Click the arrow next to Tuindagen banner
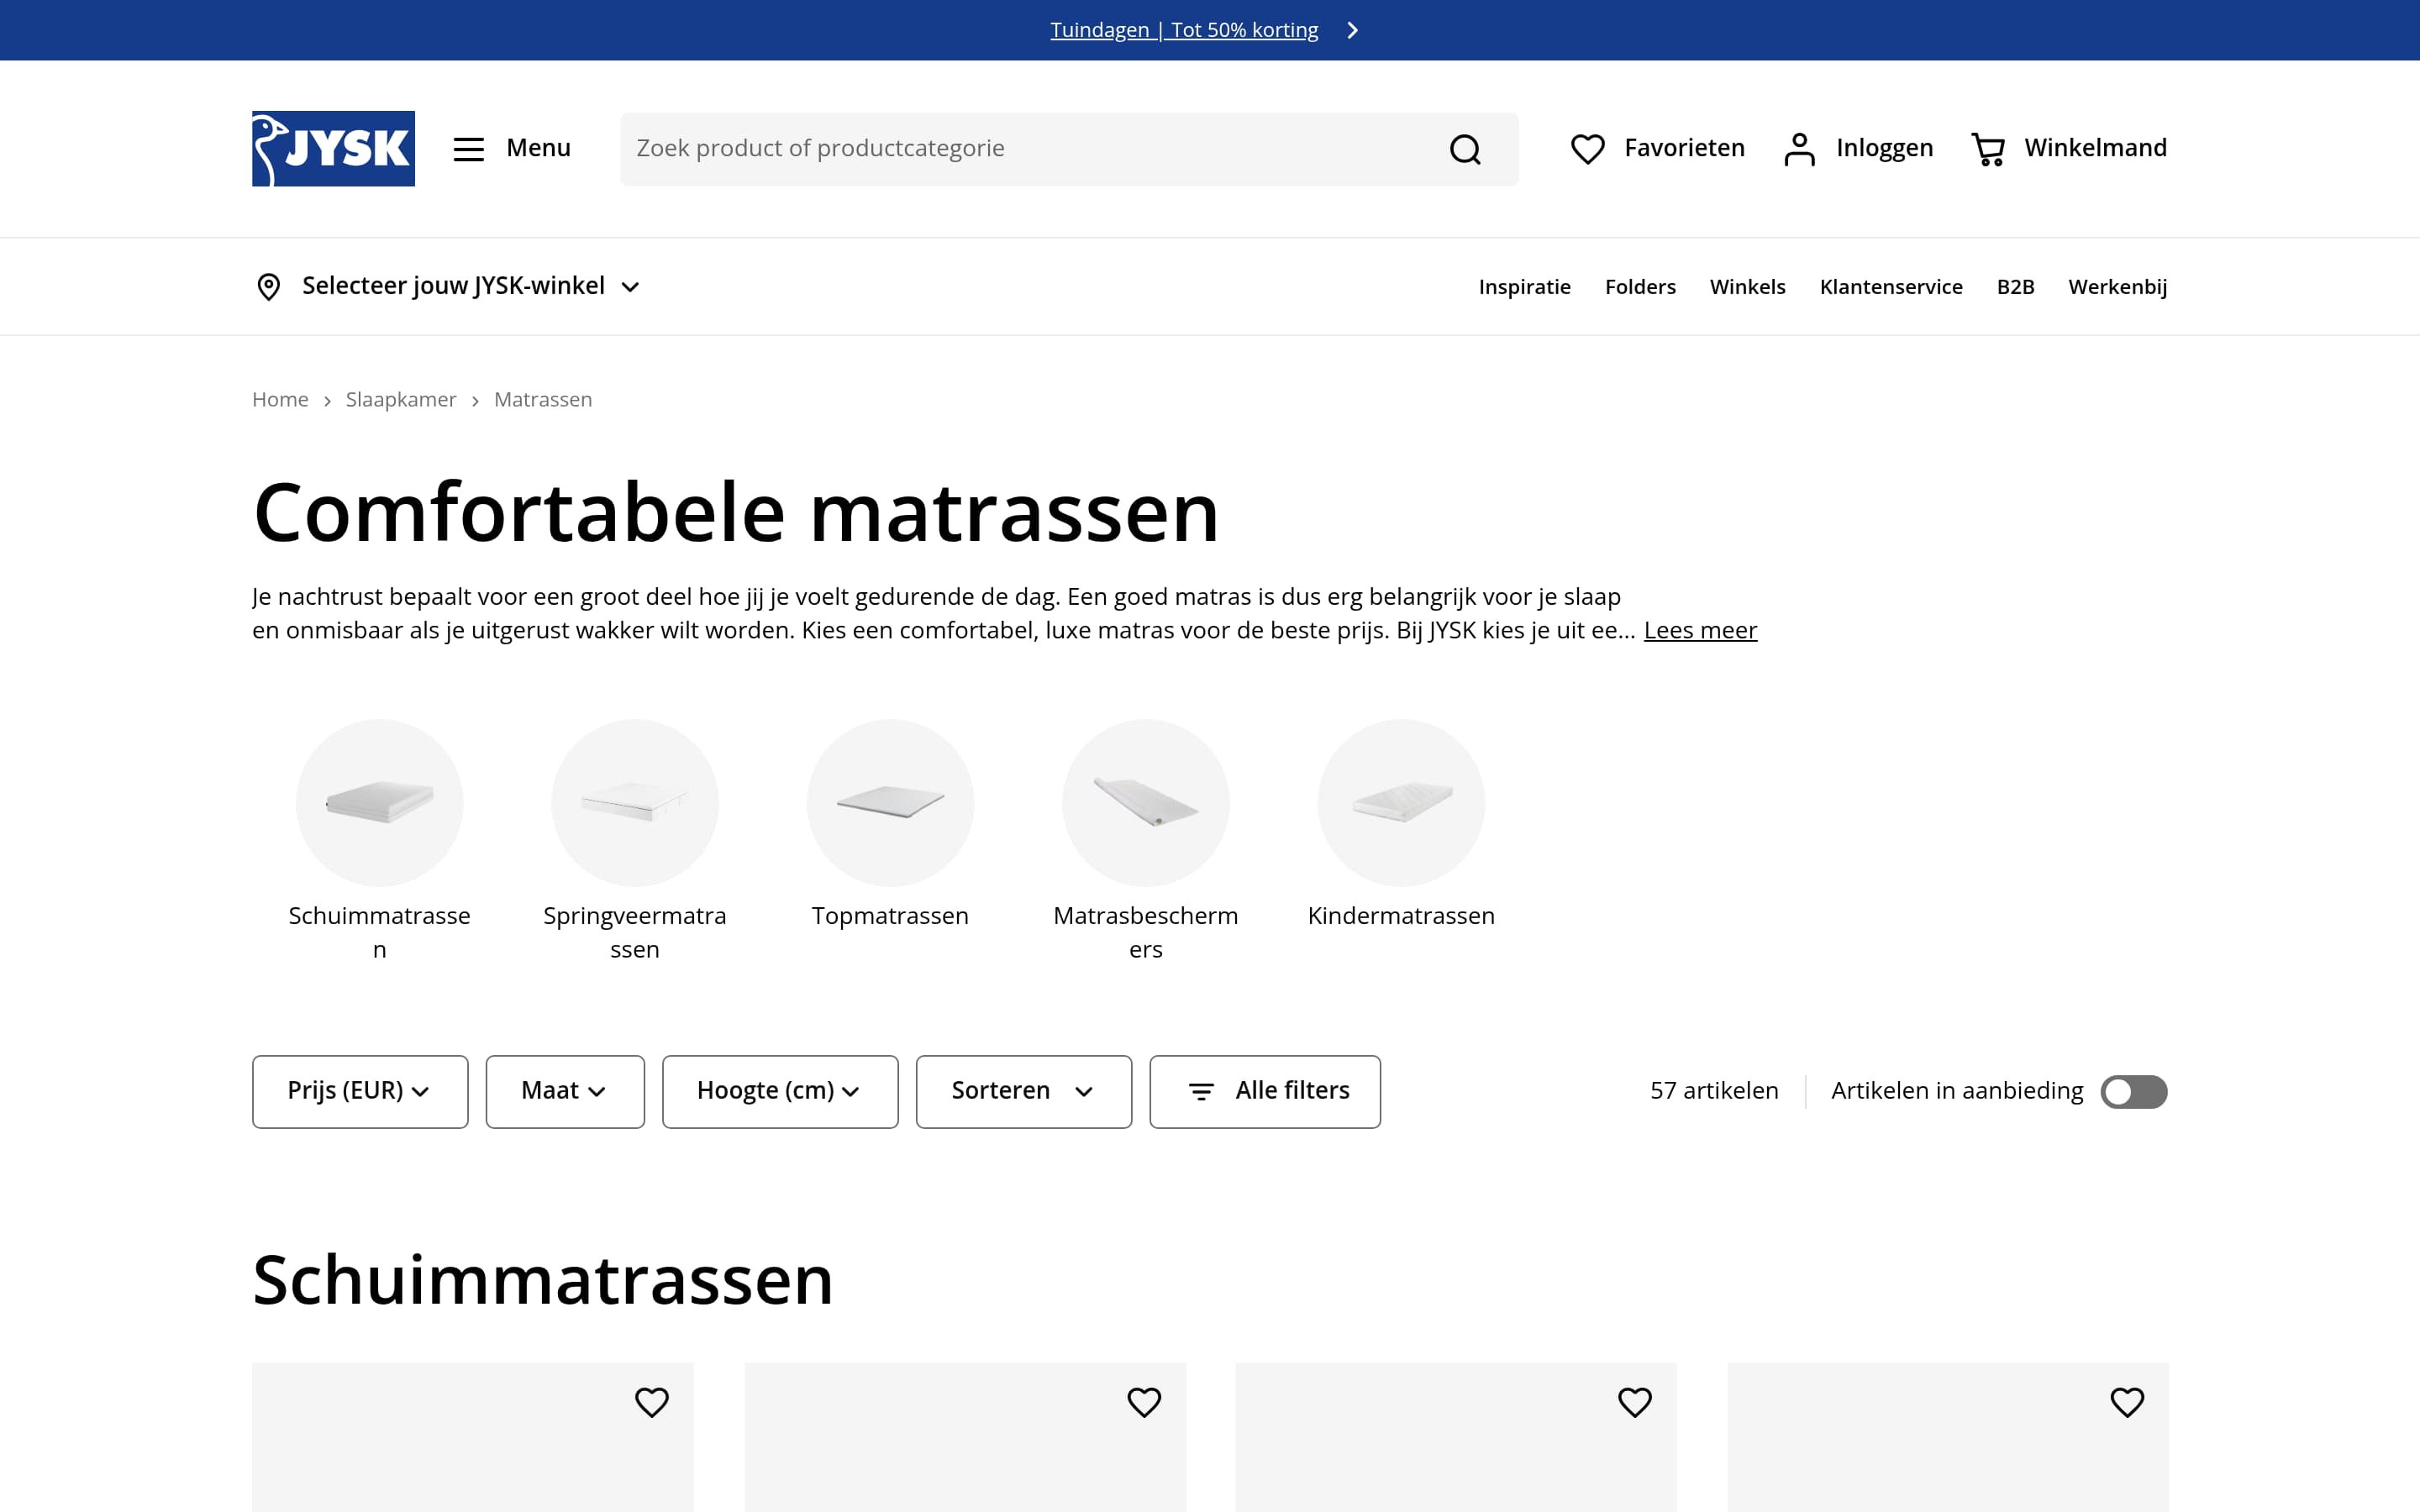Viewport: 2420px width, 1512px height. (1352, 30)
